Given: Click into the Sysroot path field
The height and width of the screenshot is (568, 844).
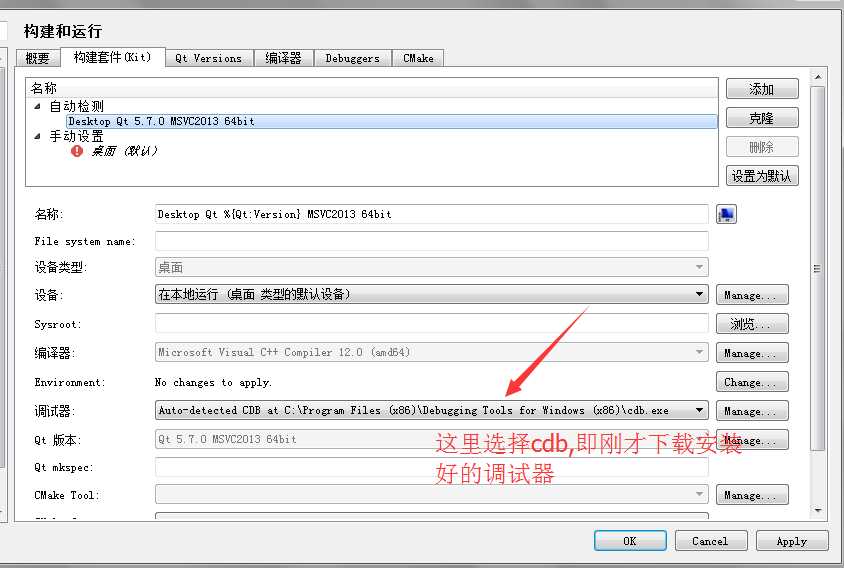Looking at the screenshot, I should (x=432, y=324).
